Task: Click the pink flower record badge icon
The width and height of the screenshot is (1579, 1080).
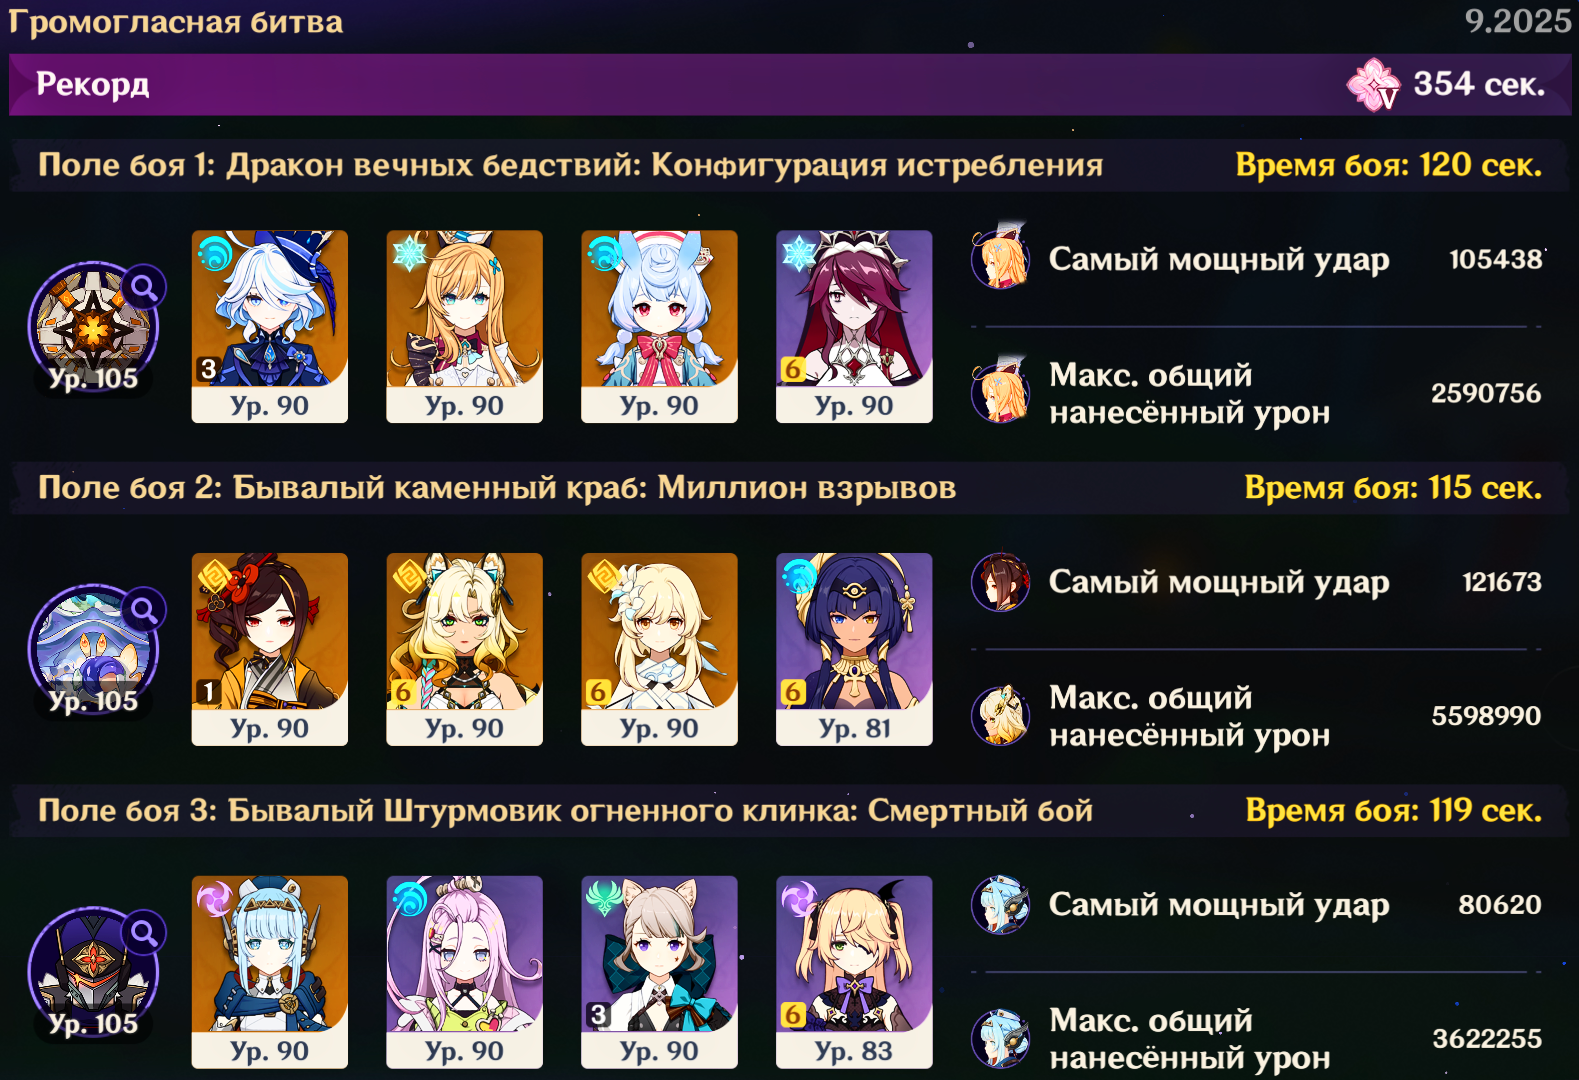Action: click(x=1374, y=84)
